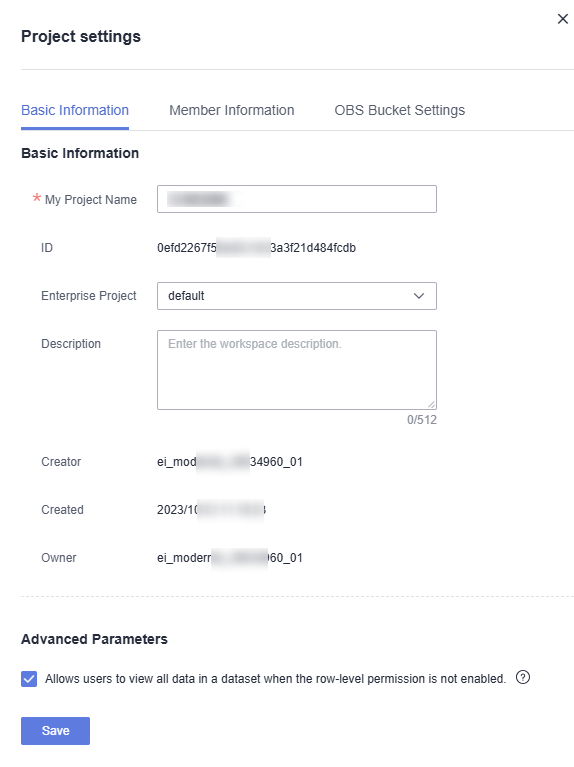The image size is (574, 767).
Task: Click the Created date value
Action: pyautogui.click(x=211, y=510)
